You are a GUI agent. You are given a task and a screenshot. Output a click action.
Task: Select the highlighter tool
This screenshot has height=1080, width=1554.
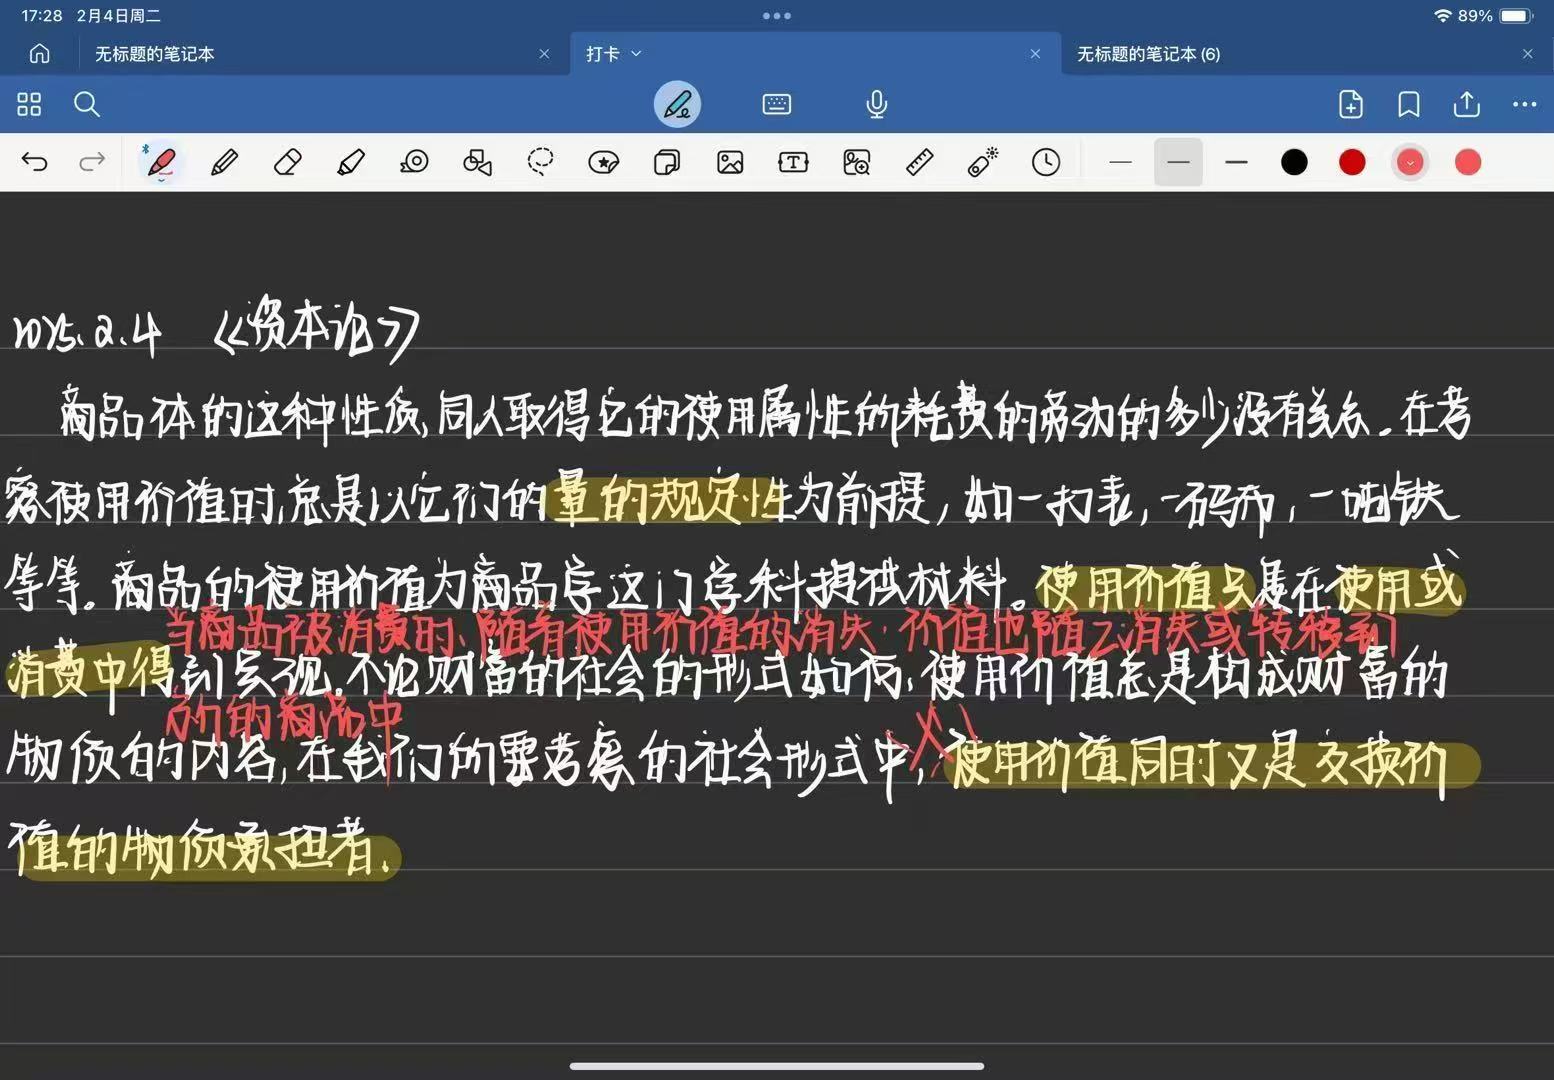tap(351, 162)
